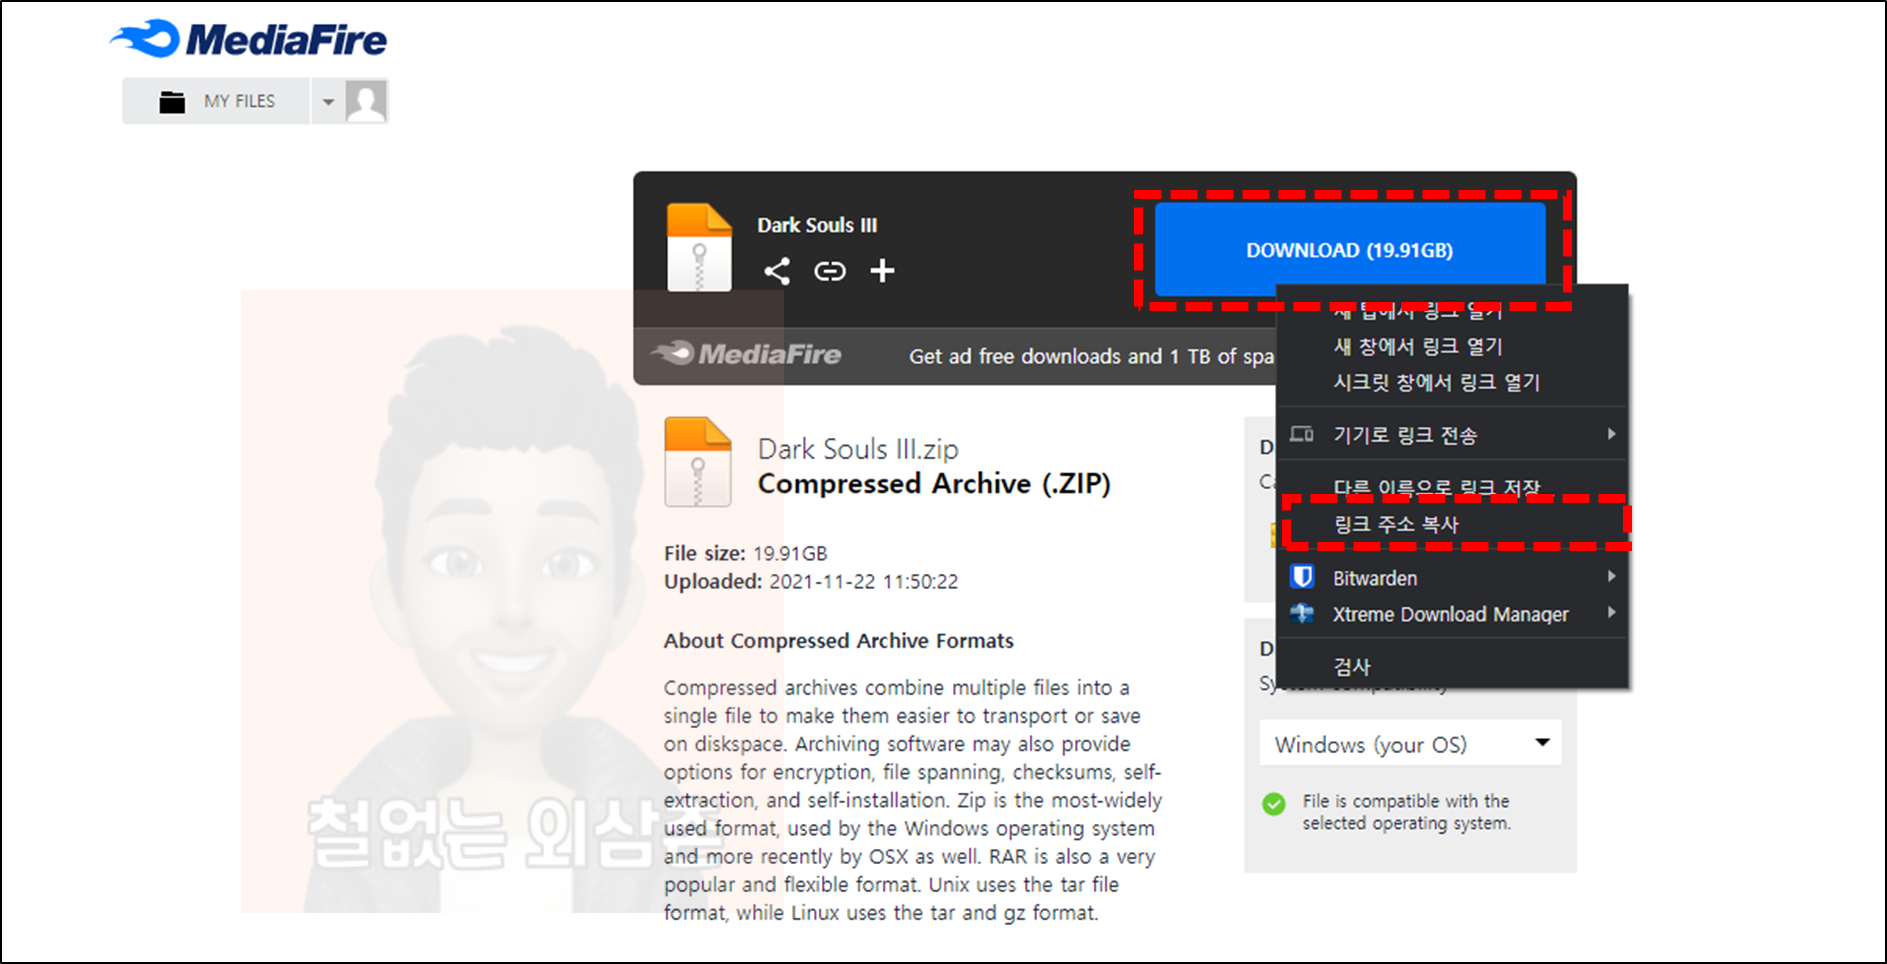The width and height of the screenshot is (1887, 964).
Task: Open the Bitwarden context menu item
Action: (x=1452, y=578)
